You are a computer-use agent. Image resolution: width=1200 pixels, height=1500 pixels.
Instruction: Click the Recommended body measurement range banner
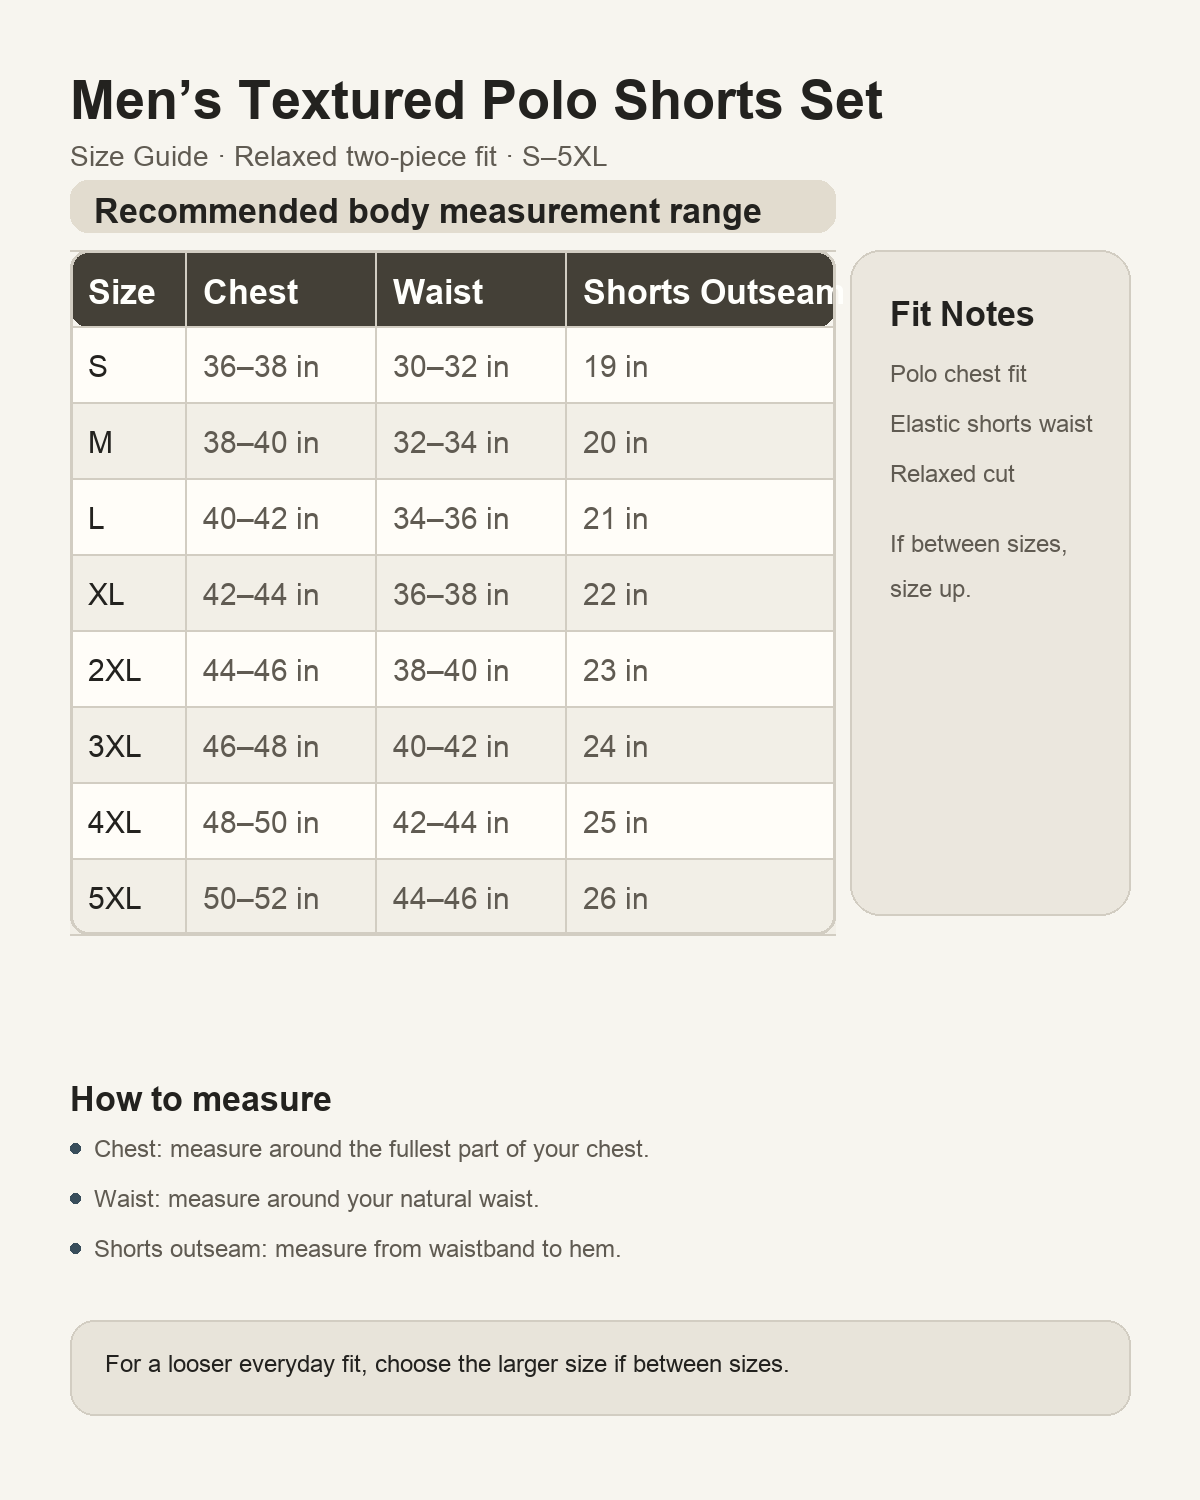pyautogui.click(x=453, y=207)
